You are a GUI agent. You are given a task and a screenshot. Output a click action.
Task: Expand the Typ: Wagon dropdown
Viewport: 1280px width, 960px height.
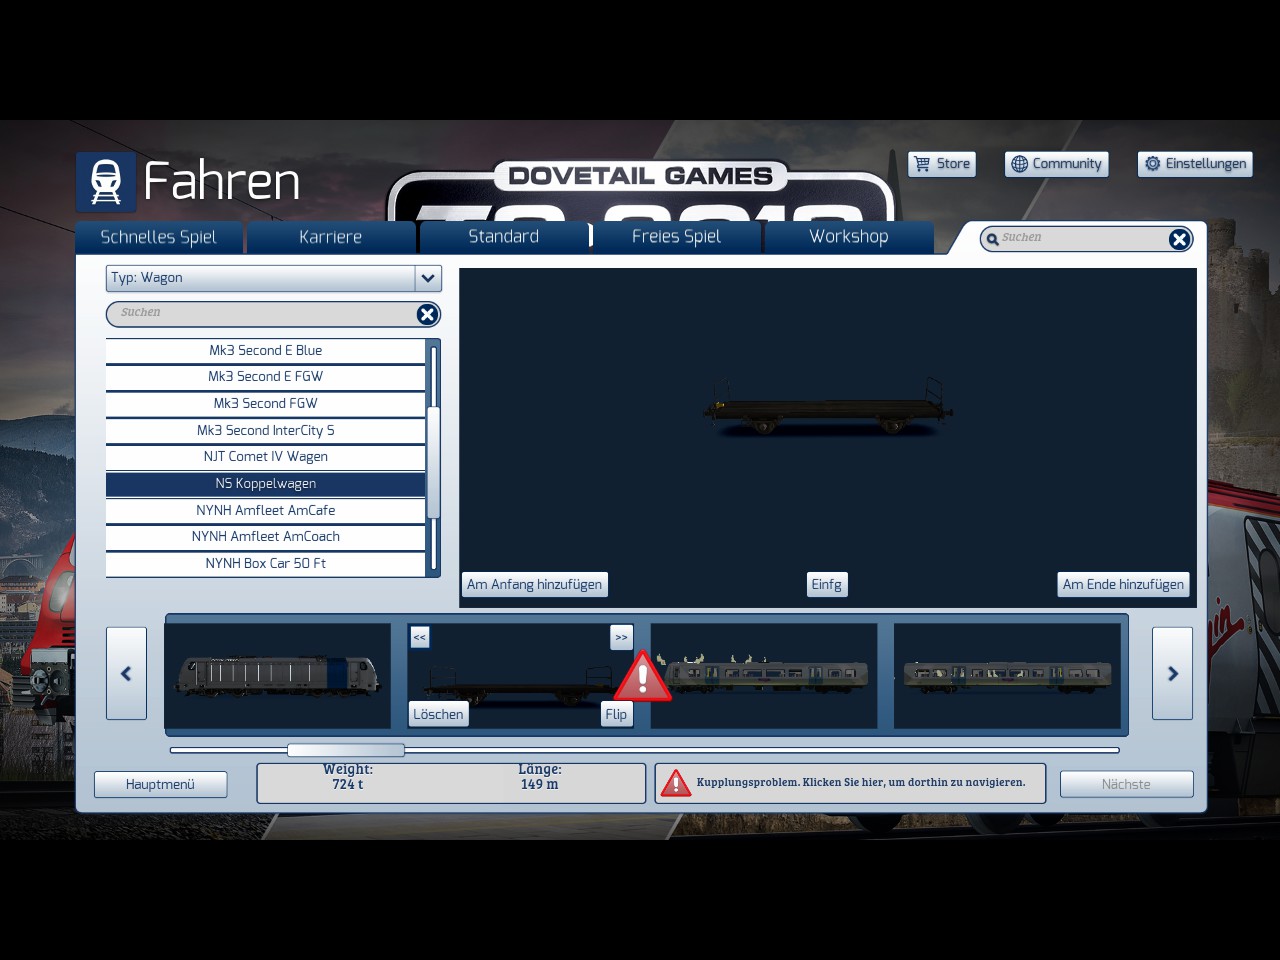point(428,278)
